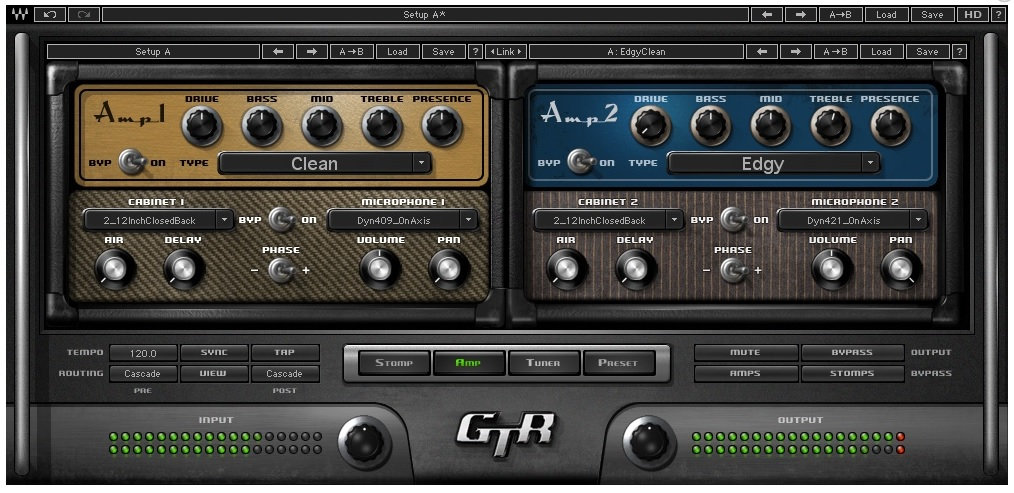Flip Amp 2 bypass/on switch

[581, 162]
